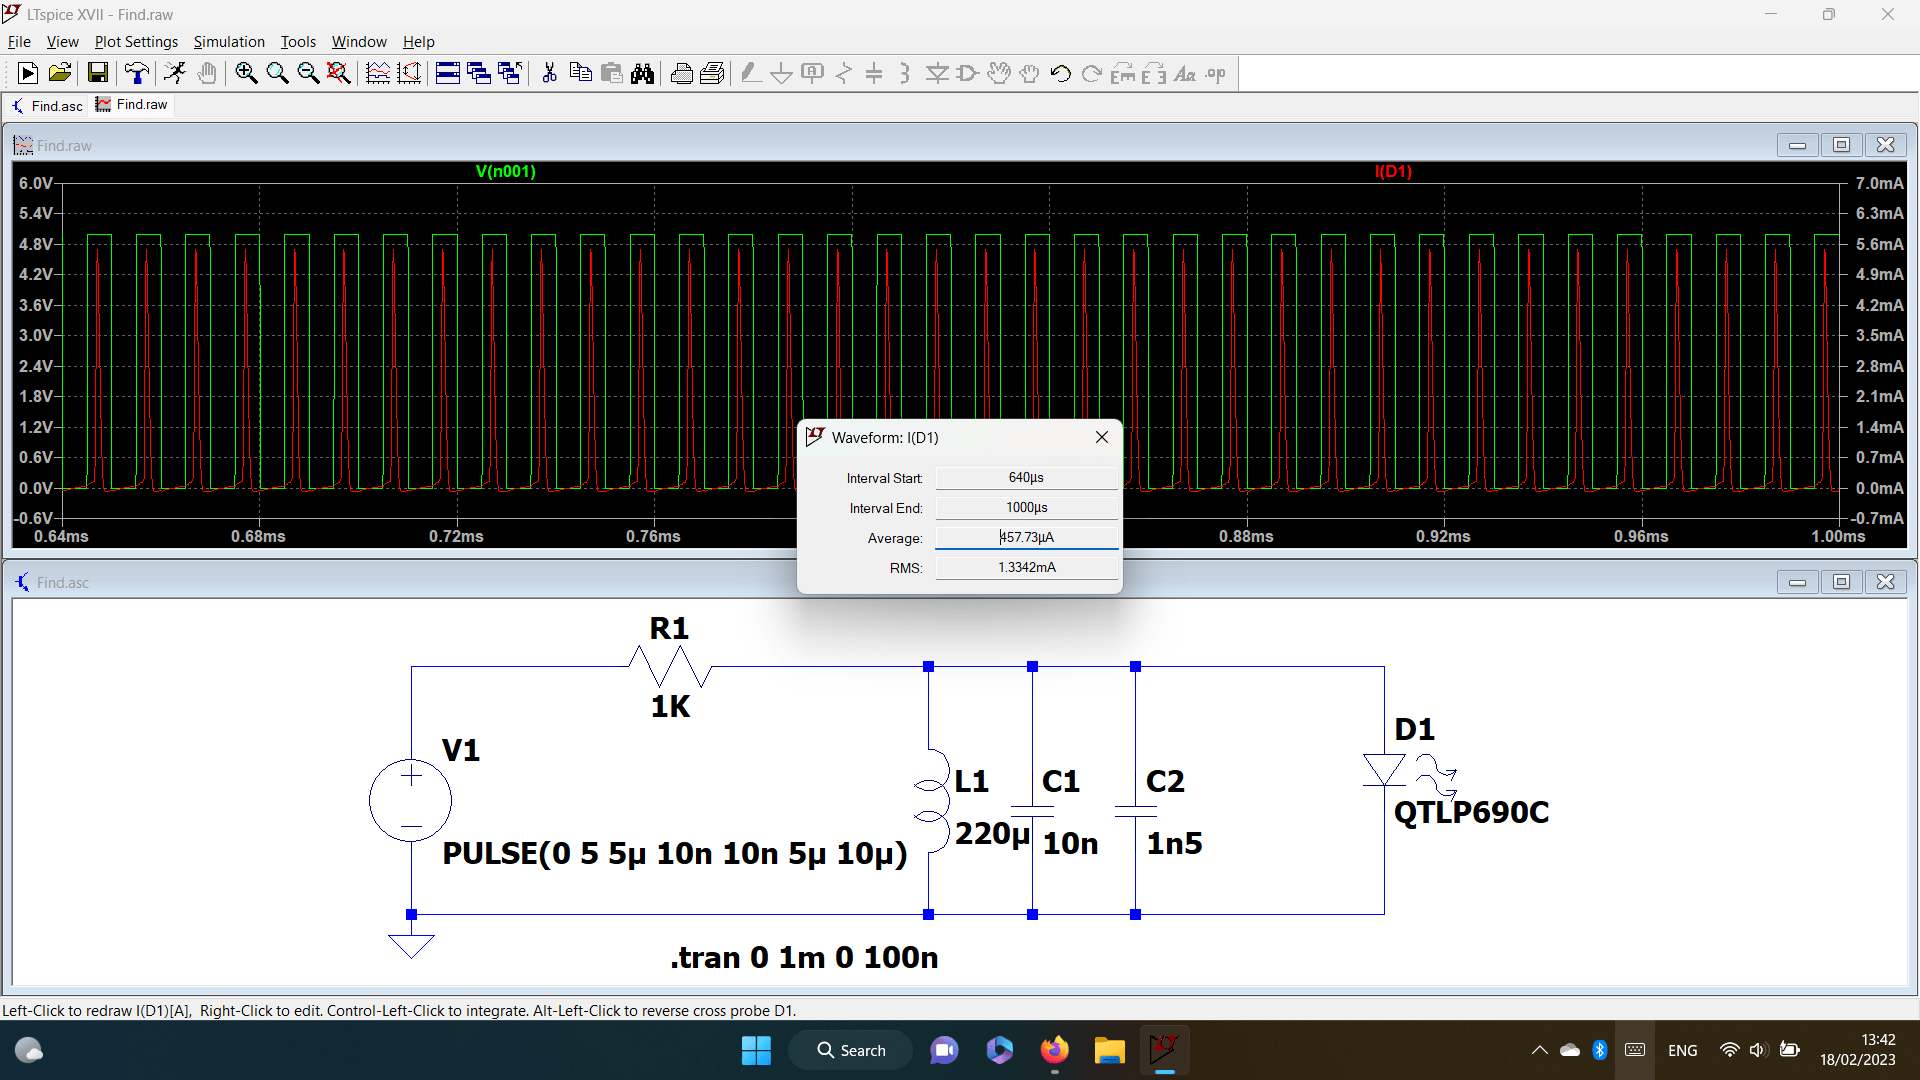Open the Tools menu
1920x1080 pixels.
pos(298,41)
